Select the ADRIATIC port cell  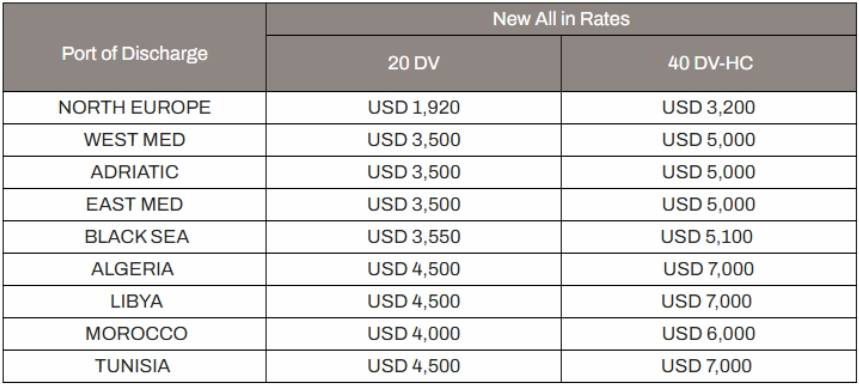point(134,172)
